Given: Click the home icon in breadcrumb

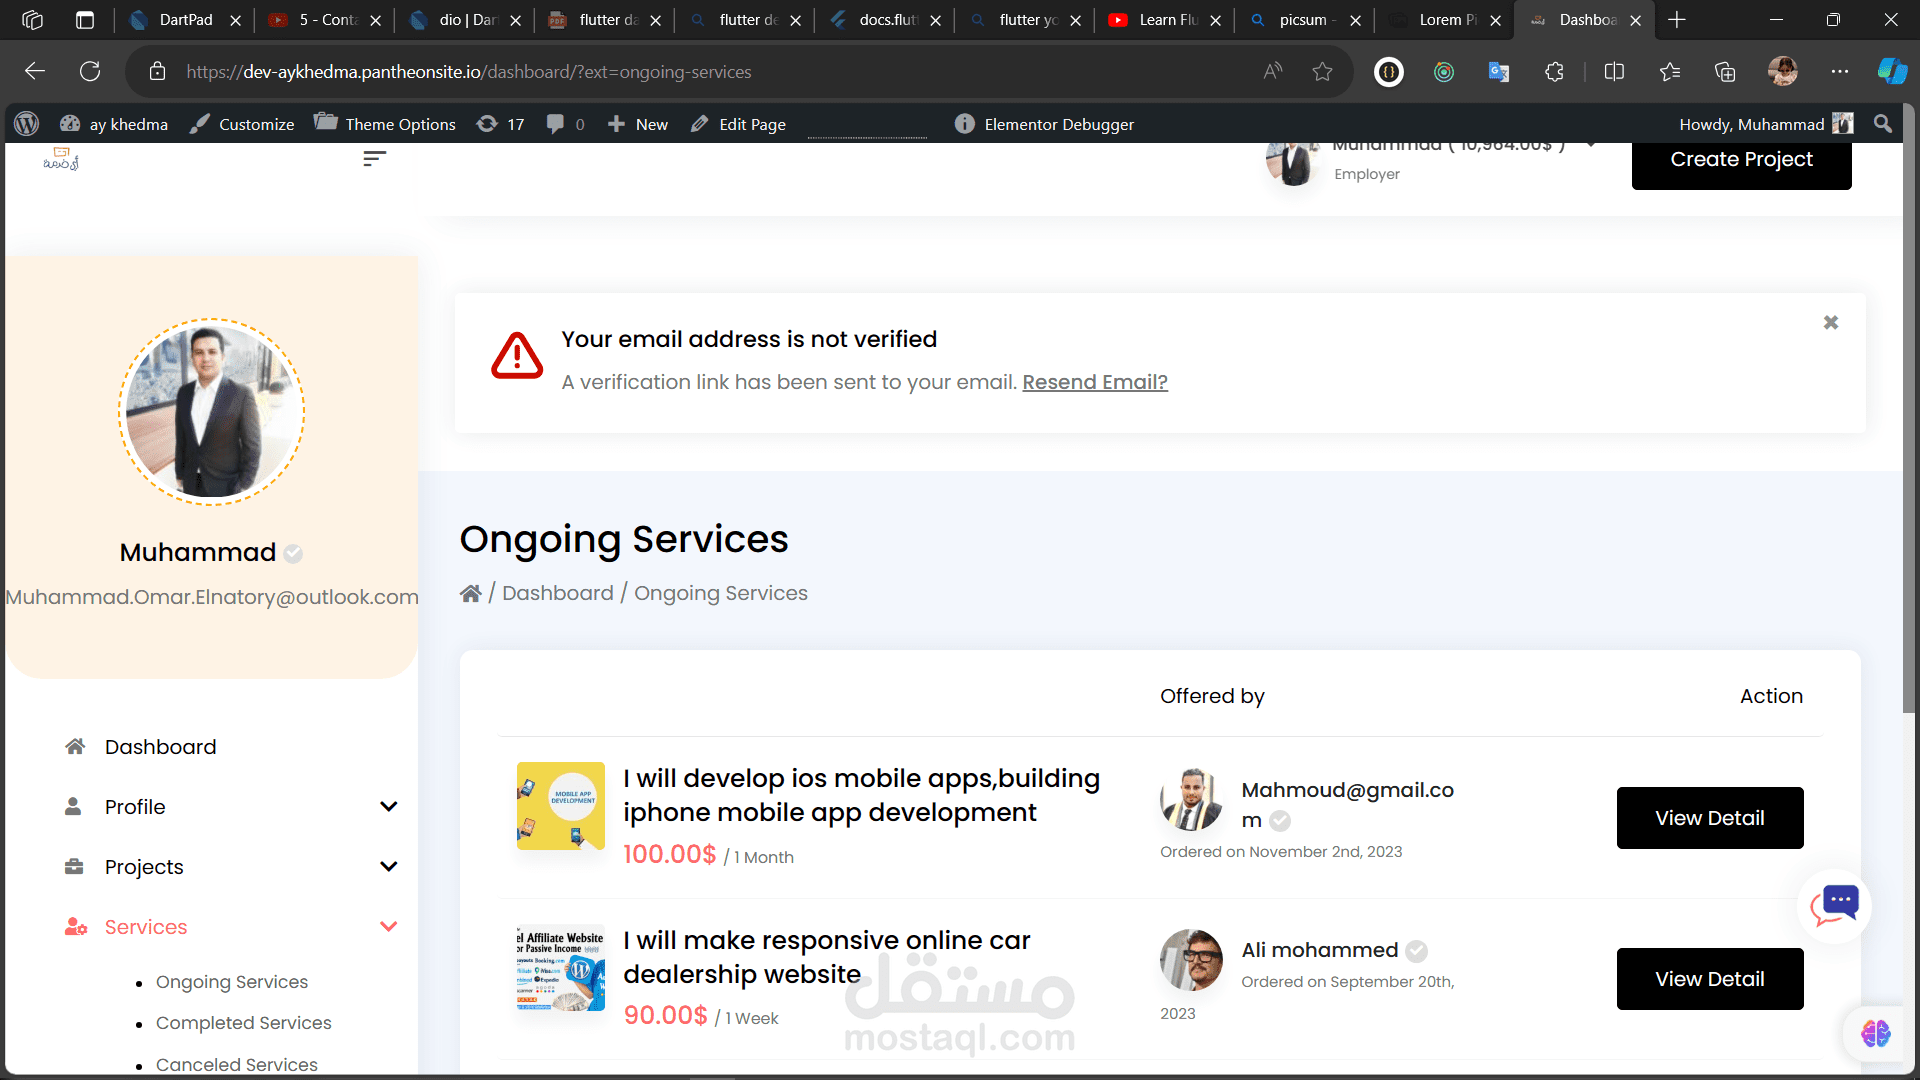Looking at the screenshot, I should (x=470, y=594).
